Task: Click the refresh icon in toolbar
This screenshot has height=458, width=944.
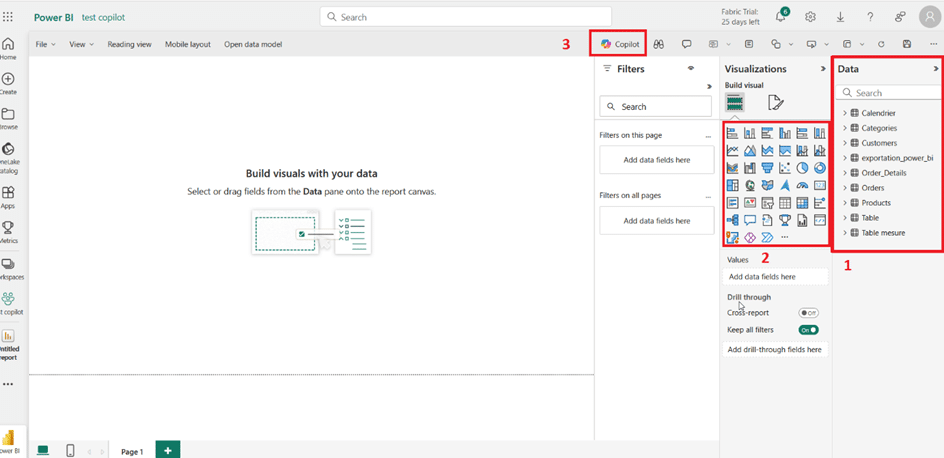Action: [x=881, y=44]
